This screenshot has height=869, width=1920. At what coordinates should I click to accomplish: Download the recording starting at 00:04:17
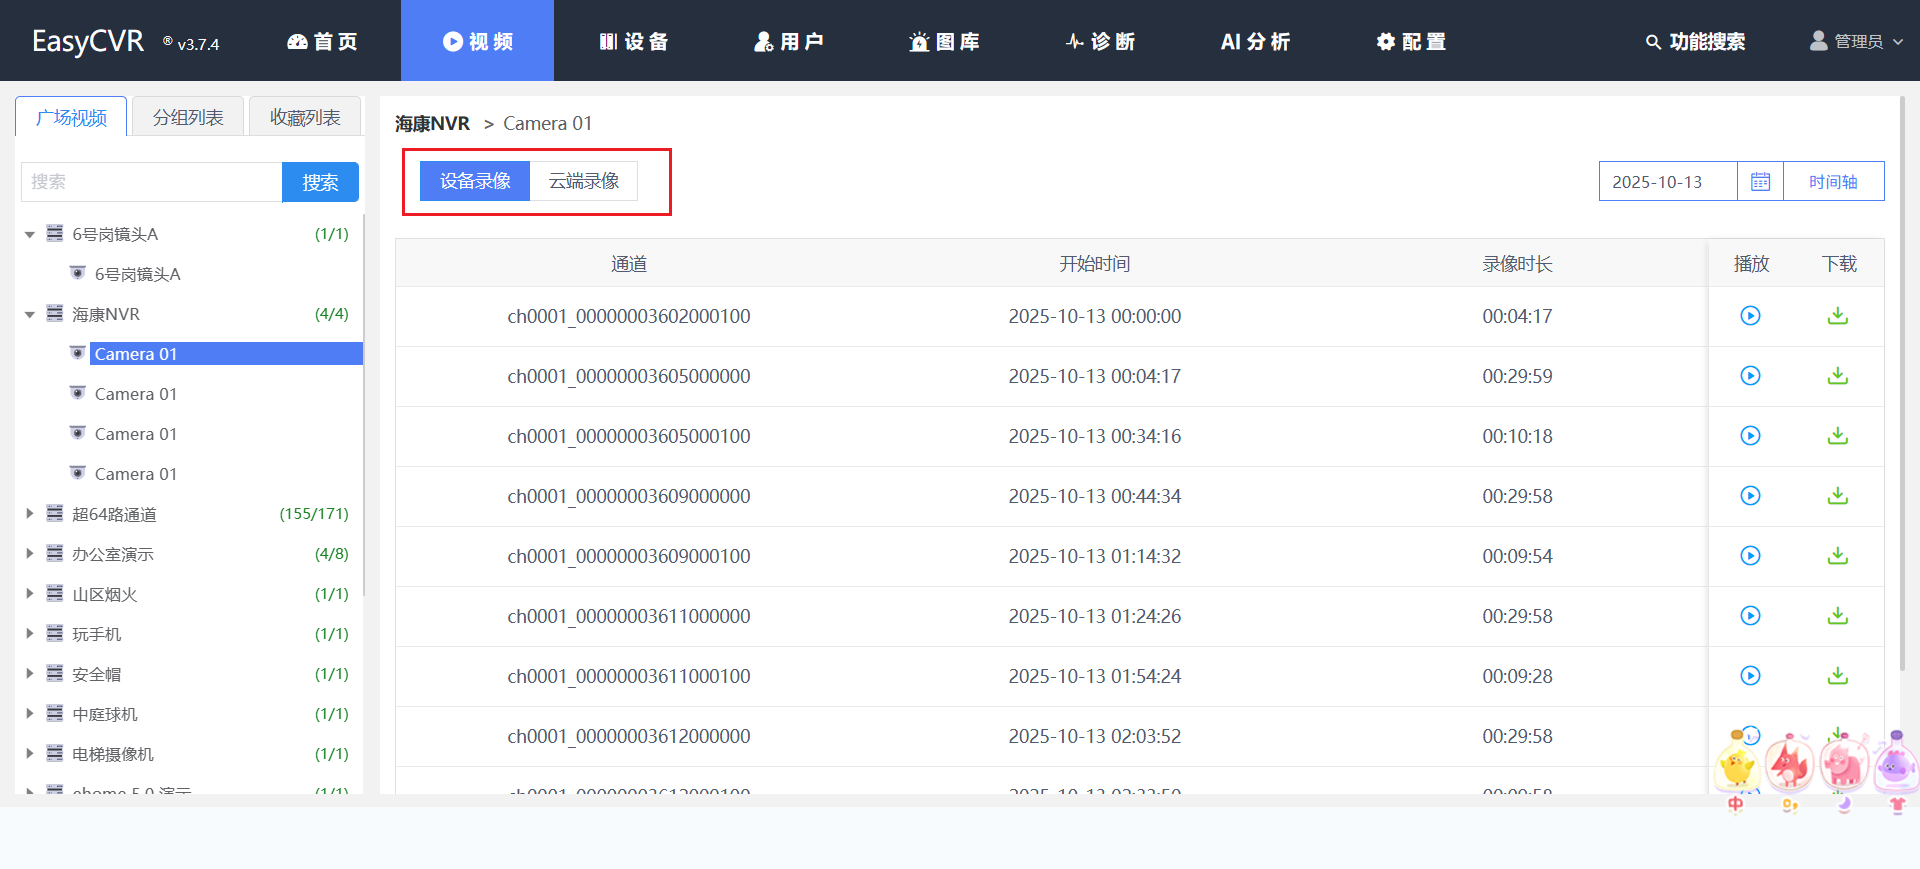click(x=1837, y=376)
